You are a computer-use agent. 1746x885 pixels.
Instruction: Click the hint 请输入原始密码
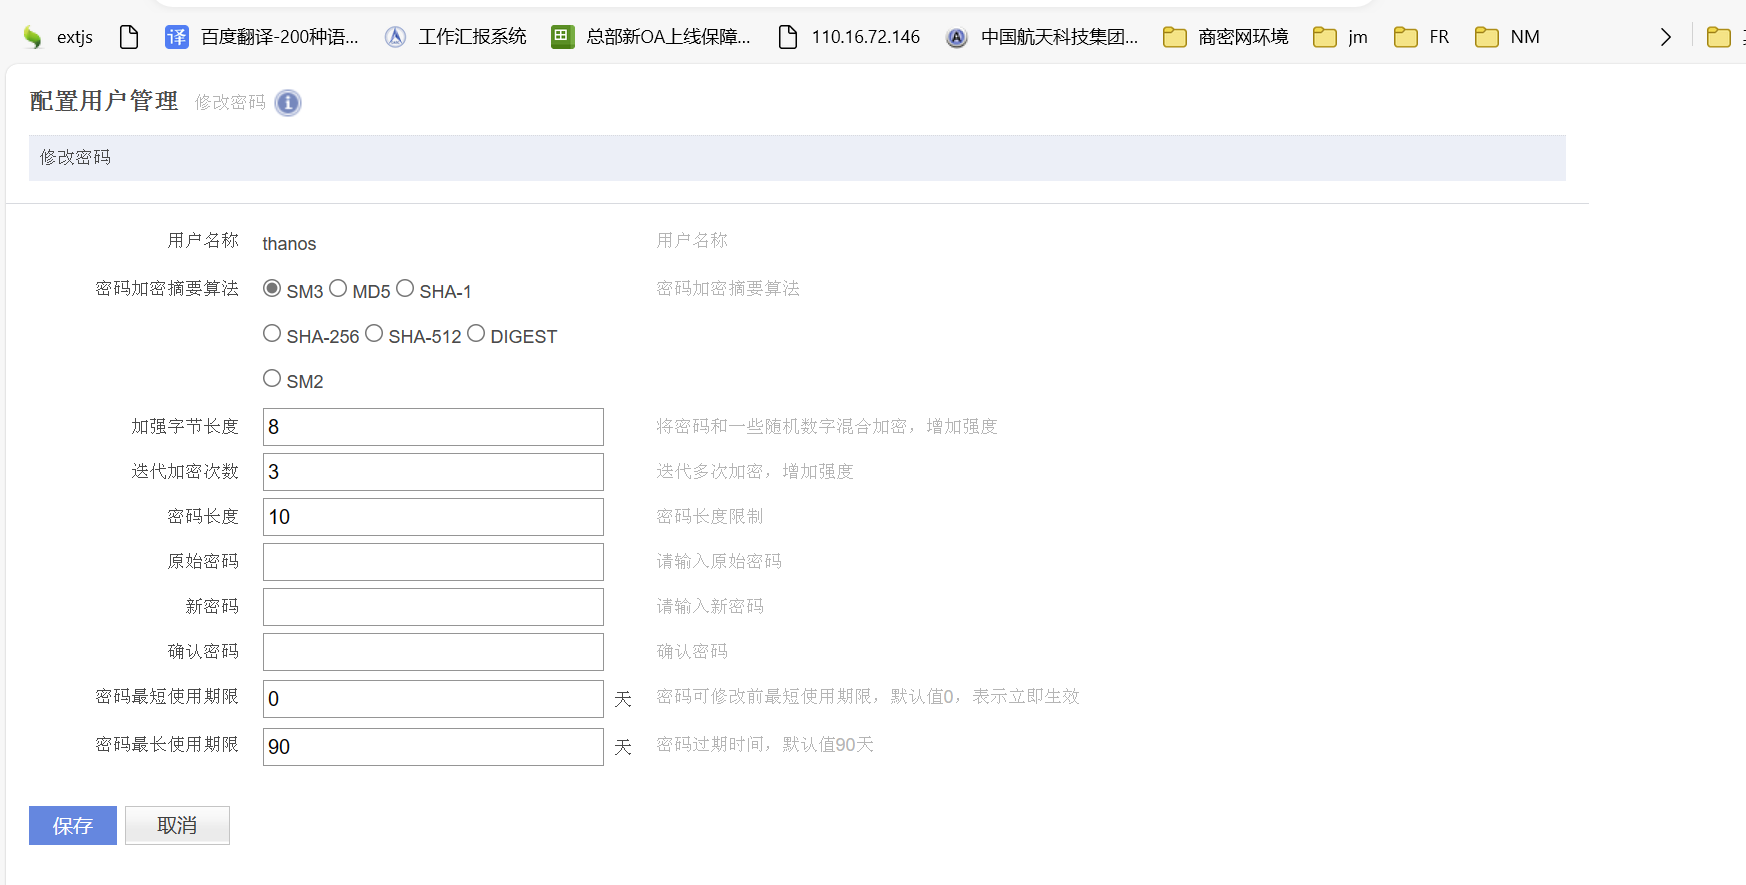[x=719, y=561]
